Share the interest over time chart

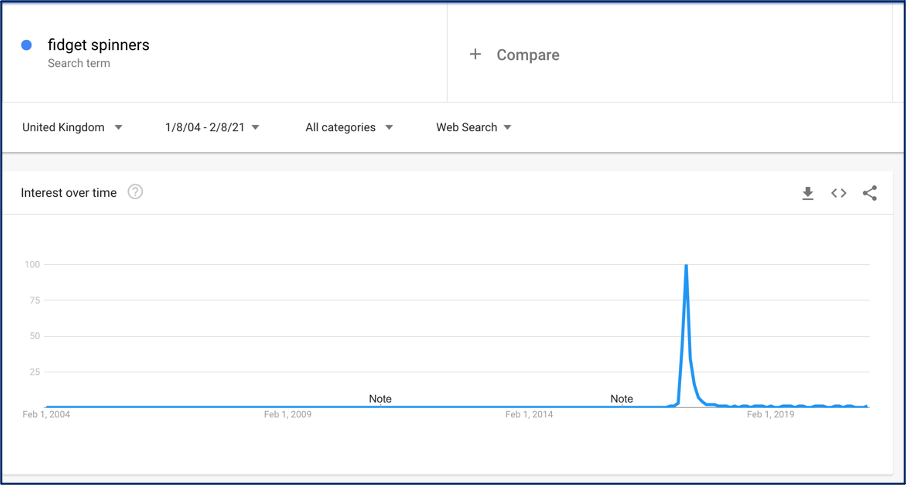click(870, 193)
